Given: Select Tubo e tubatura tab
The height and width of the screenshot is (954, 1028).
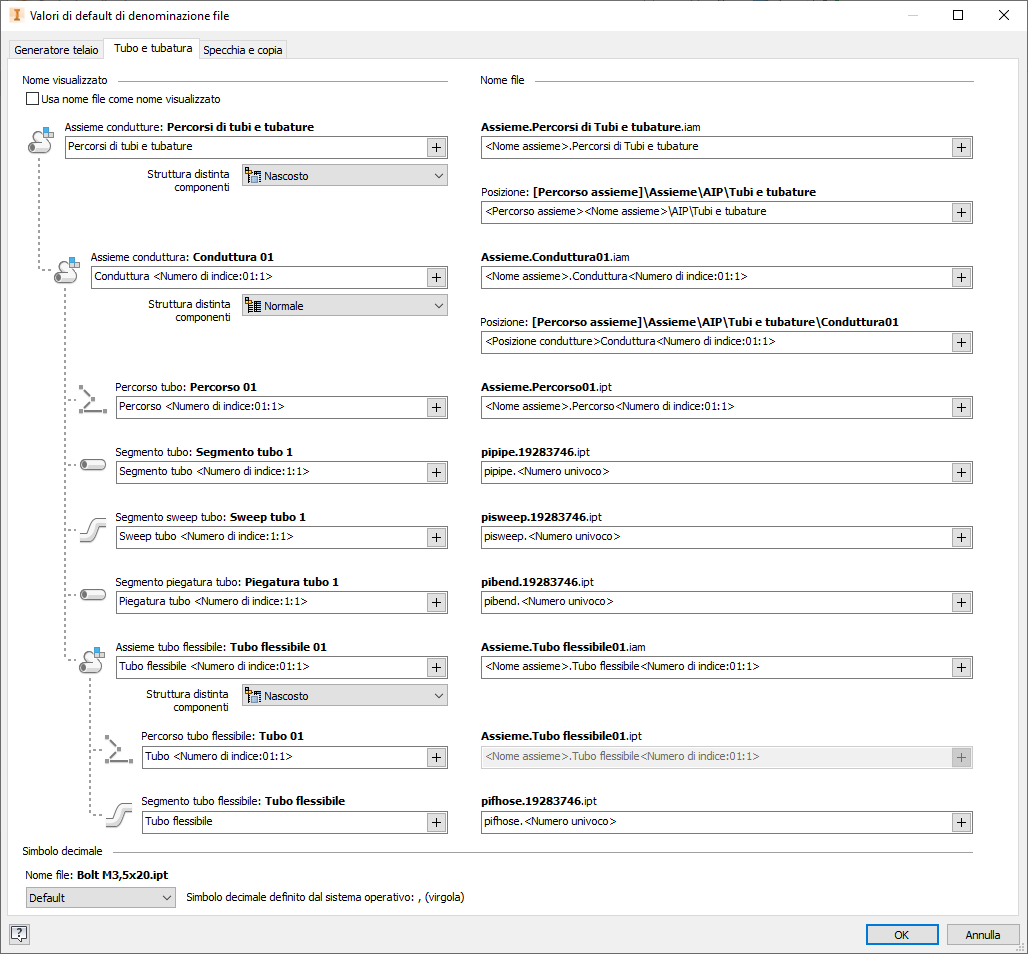Looking at the screenshot, I should 153,48.
